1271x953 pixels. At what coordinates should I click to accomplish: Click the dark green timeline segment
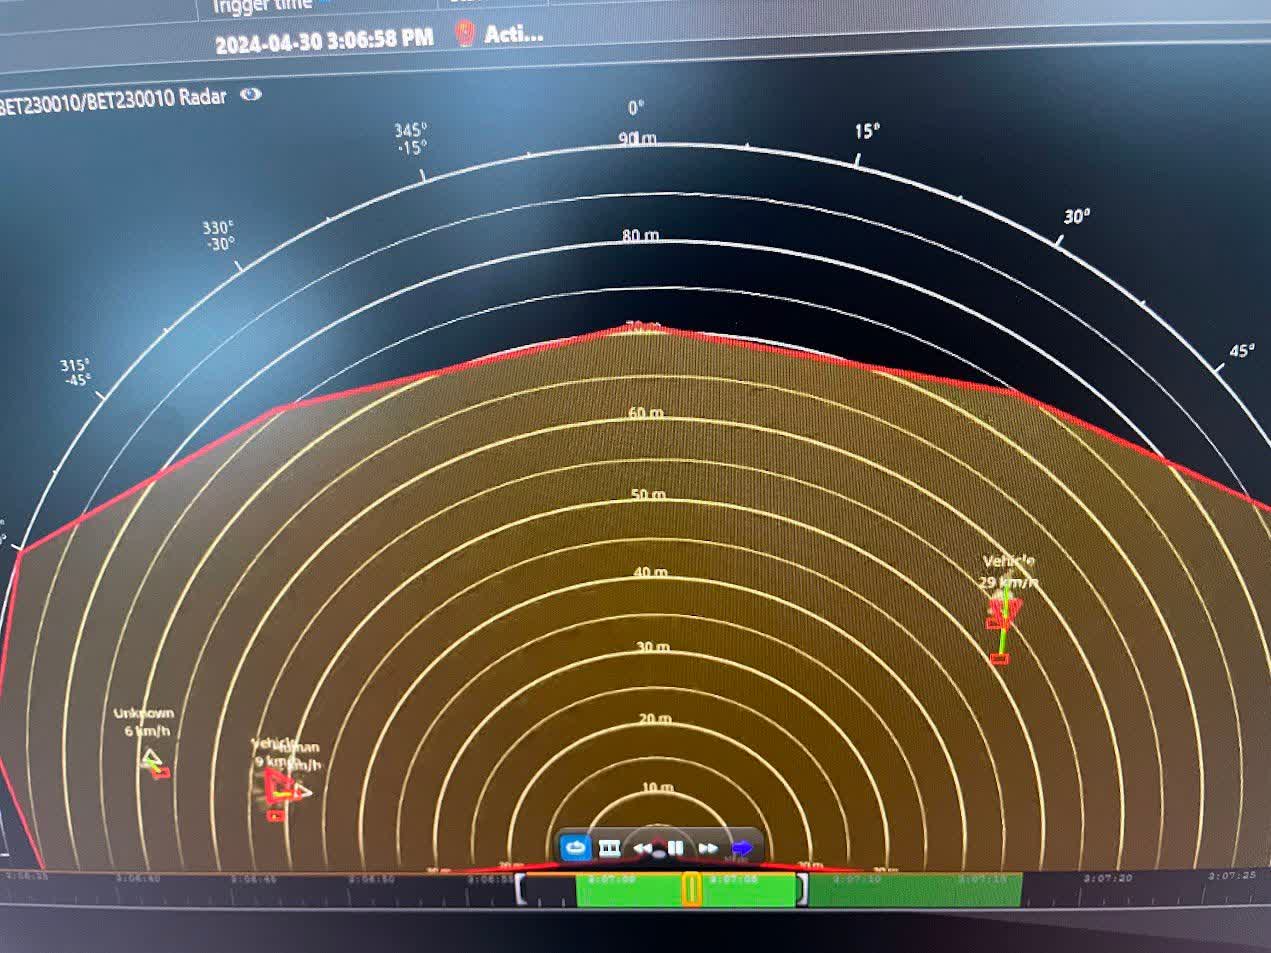915,890
